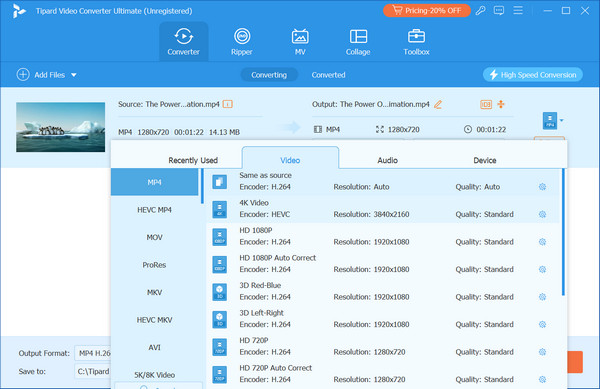The image size is (600, 389).
Task: Expand the Add Files dropdown arrow
Action: point(73,75)
